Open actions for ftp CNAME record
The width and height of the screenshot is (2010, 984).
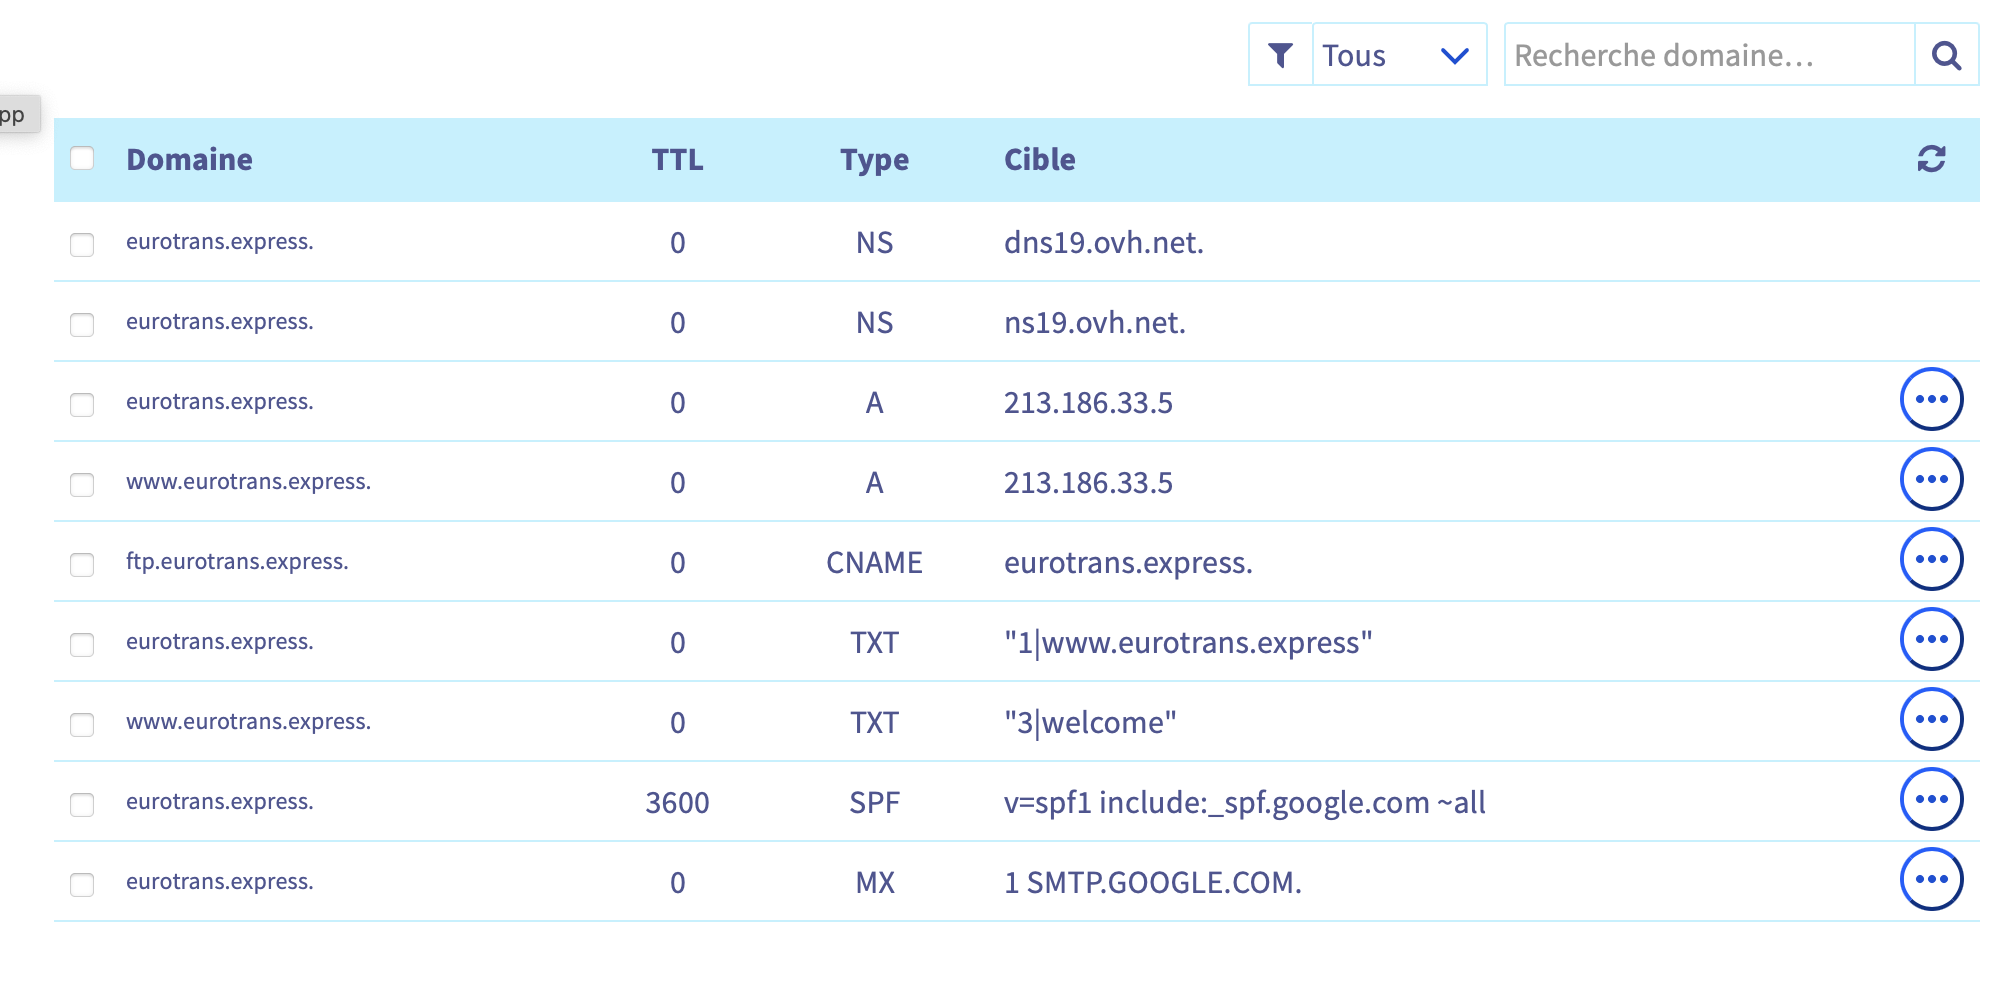(x=1931, y=560)
